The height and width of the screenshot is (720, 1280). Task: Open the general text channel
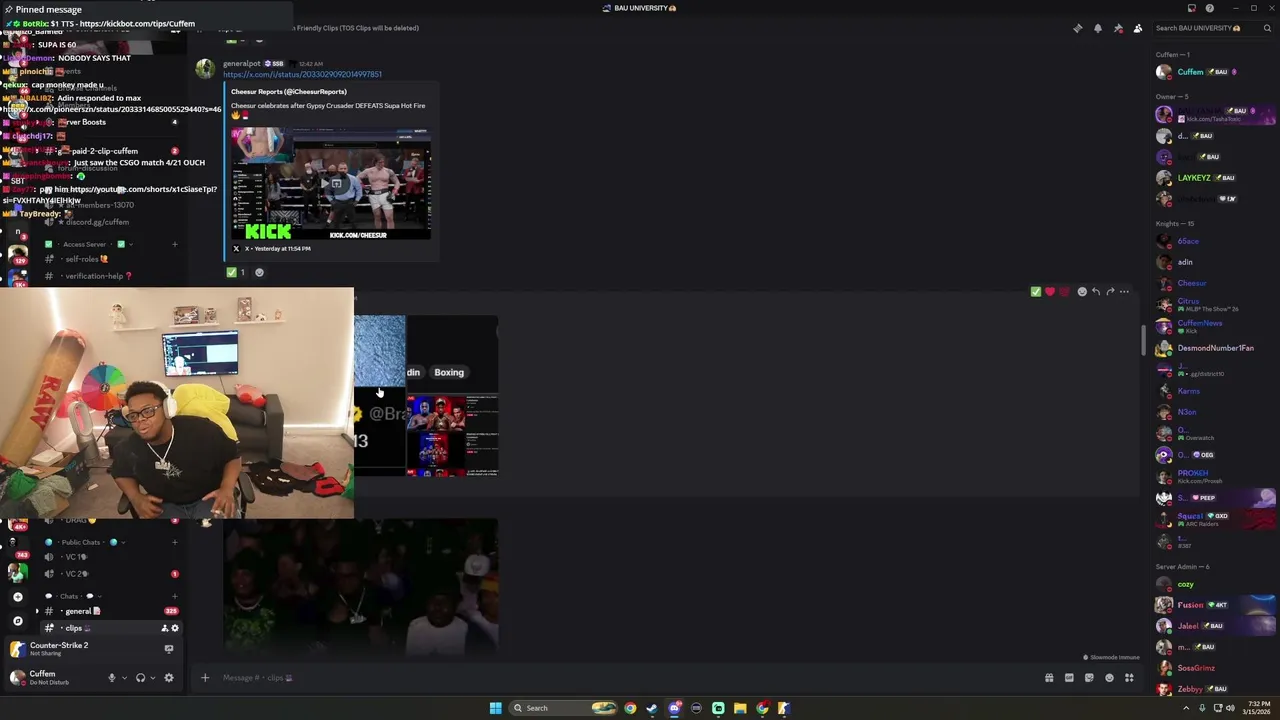[78, 611]
